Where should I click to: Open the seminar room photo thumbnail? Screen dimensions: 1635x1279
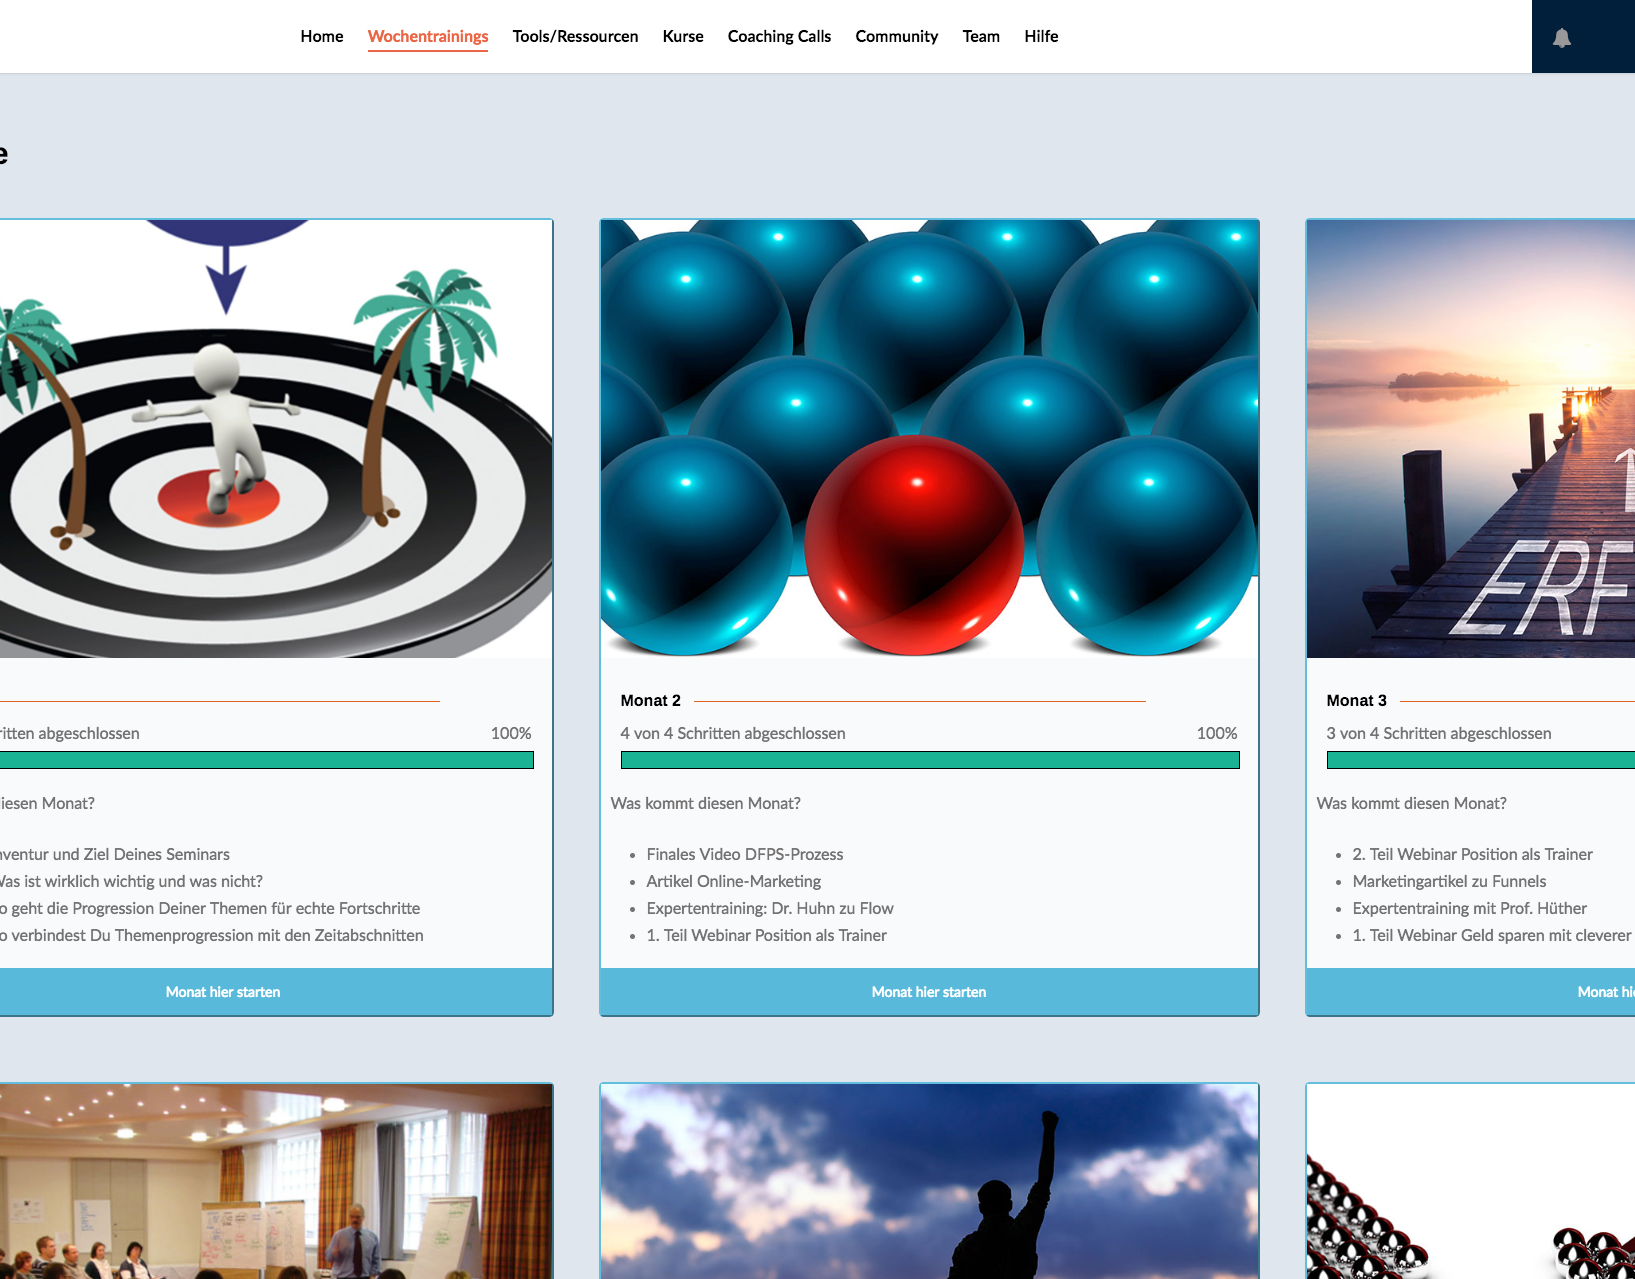pos(276,1181)
